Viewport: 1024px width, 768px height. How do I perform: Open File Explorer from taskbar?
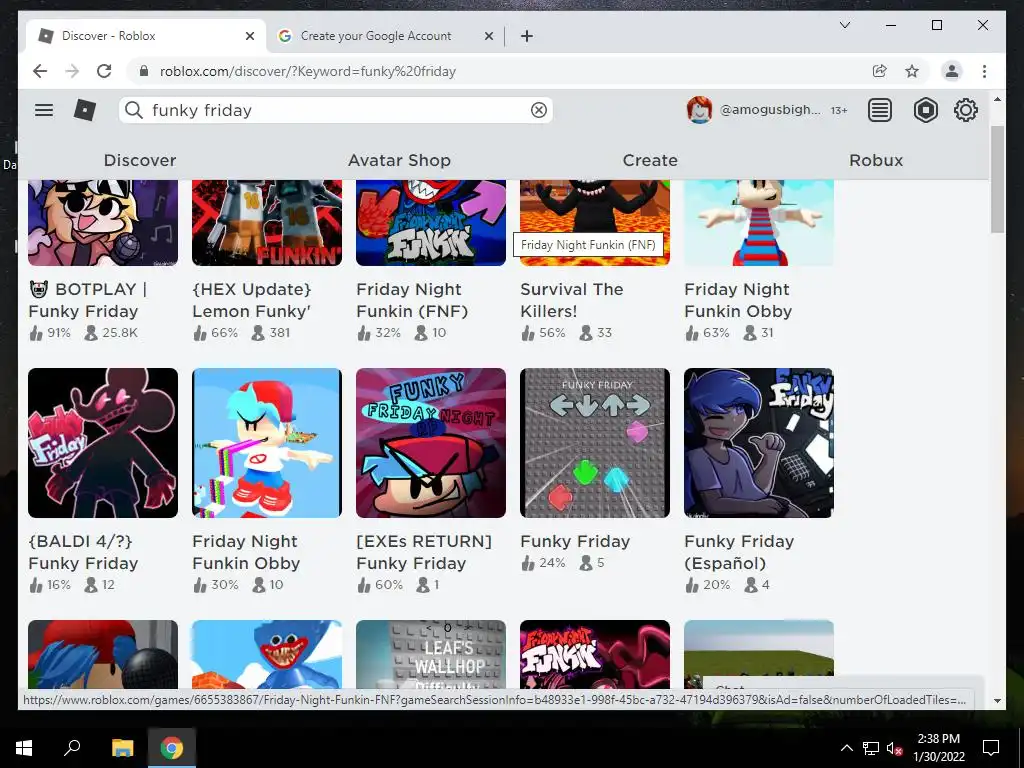(122, 748)
